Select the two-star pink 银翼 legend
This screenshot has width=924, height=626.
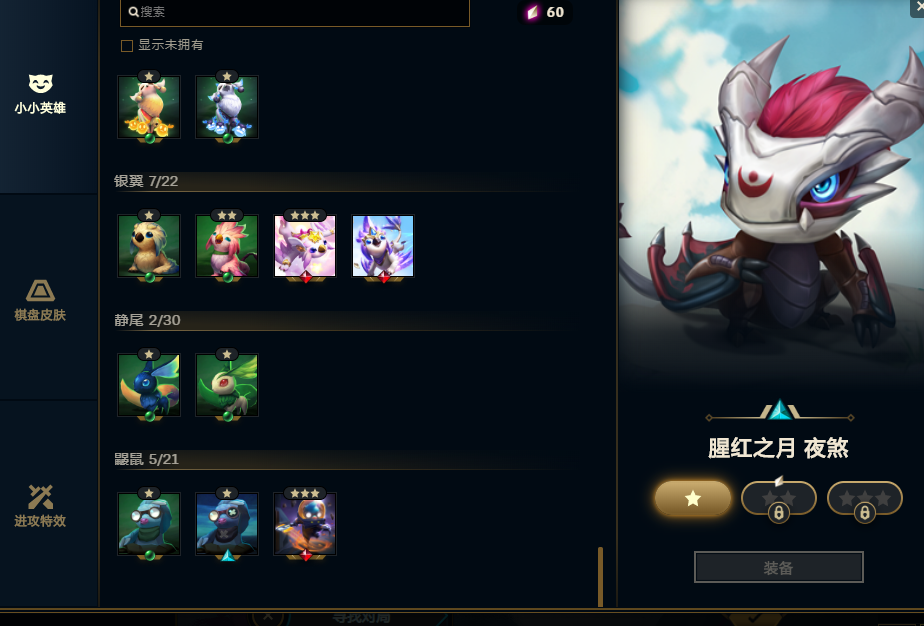point(227,246)
